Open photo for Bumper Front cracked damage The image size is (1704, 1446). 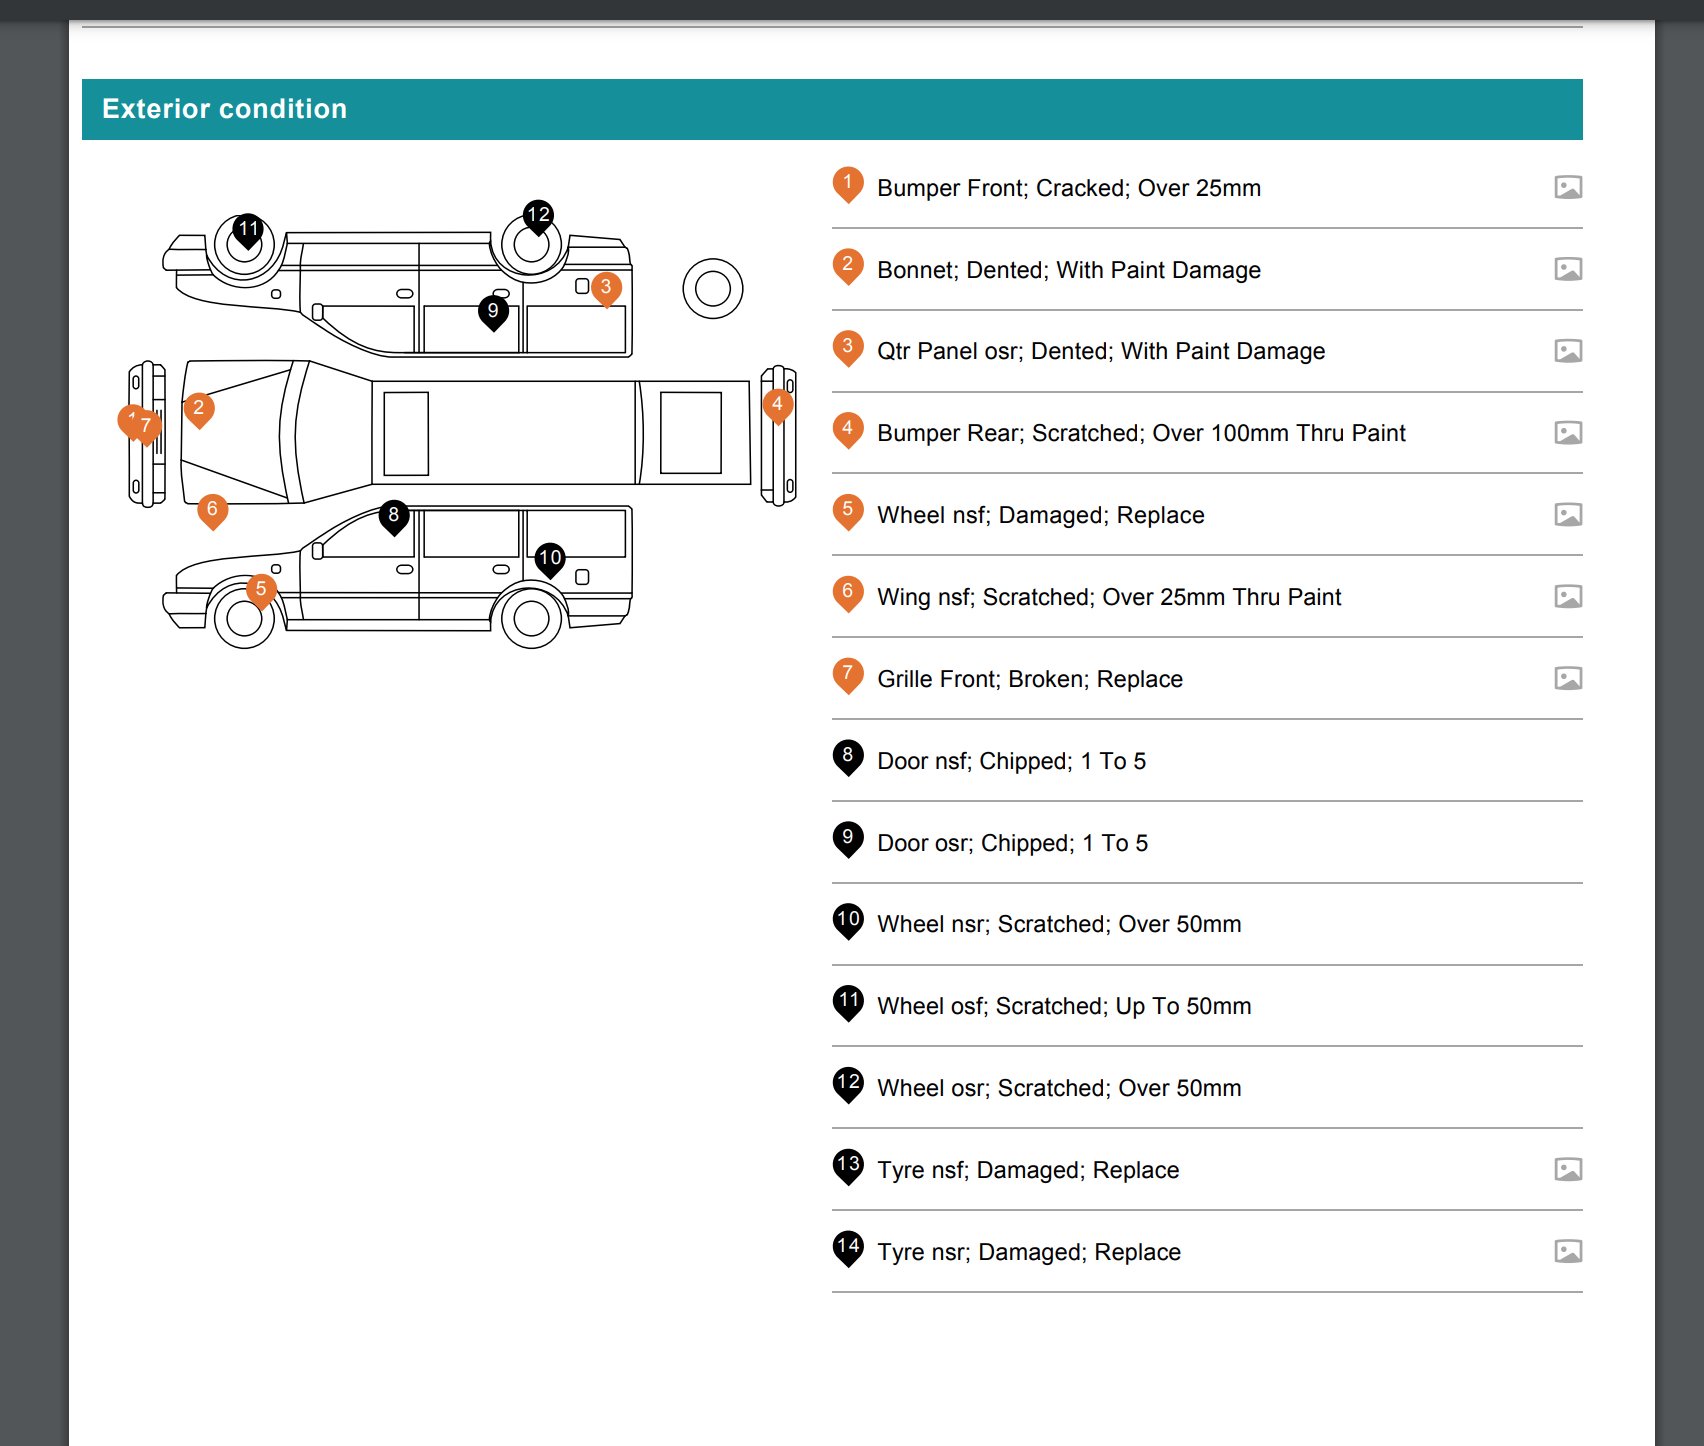click(1567, 188)
